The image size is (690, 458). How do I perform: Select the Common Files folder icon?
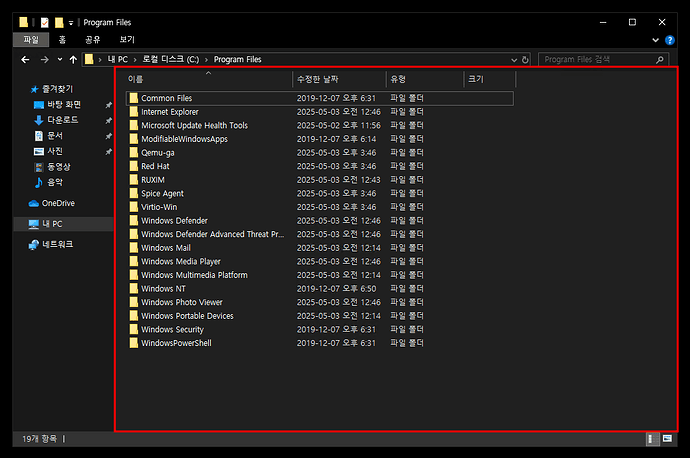[133, 98]
